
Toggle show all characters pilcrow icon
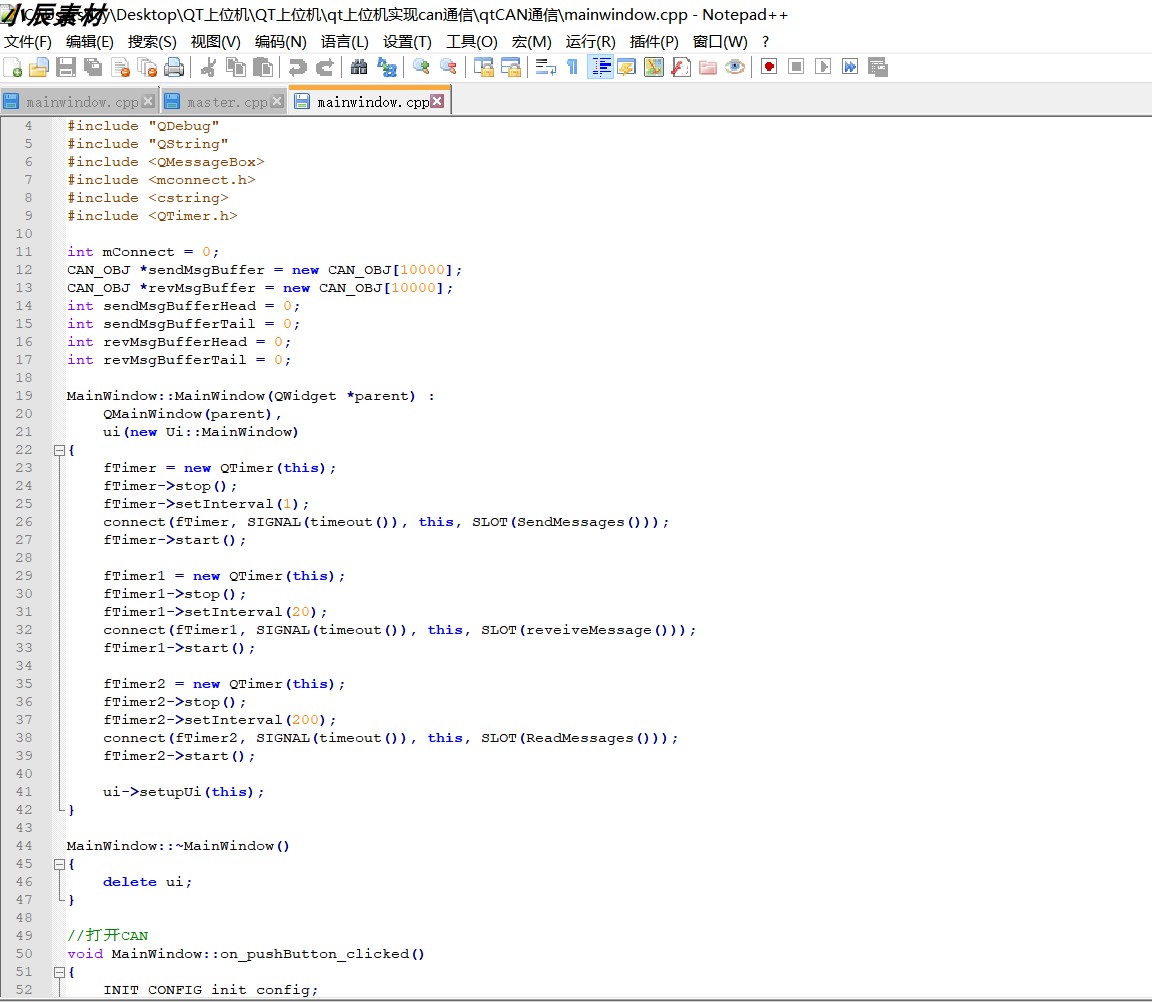[x=572, y=68]
